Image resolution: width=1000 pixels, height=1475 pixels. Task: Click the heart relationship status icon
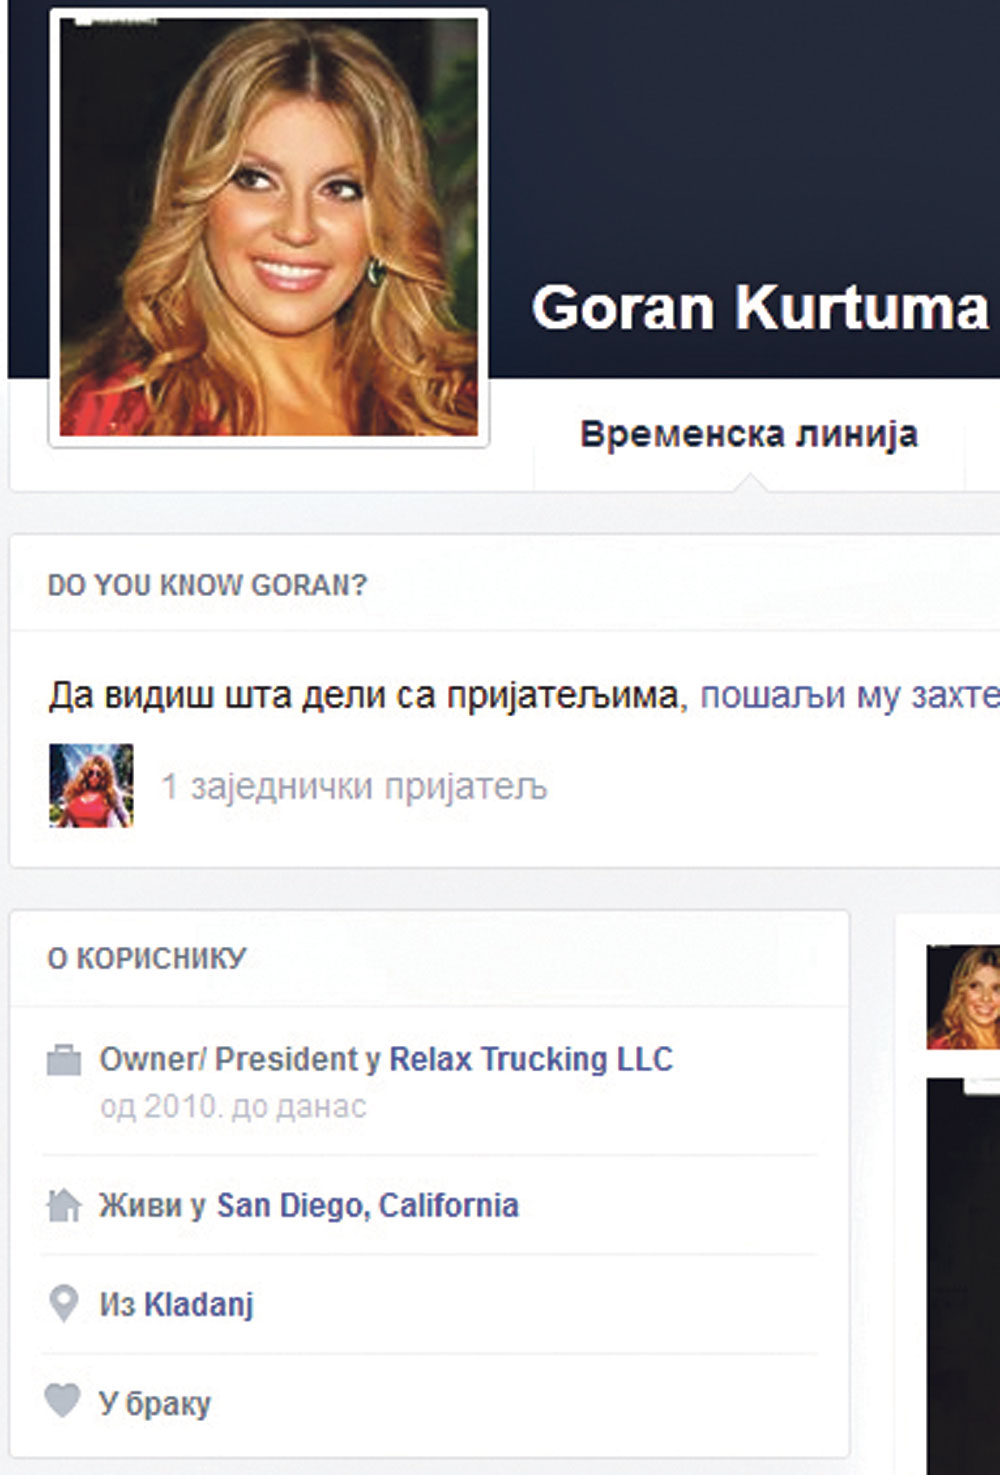coord(62,1401)
